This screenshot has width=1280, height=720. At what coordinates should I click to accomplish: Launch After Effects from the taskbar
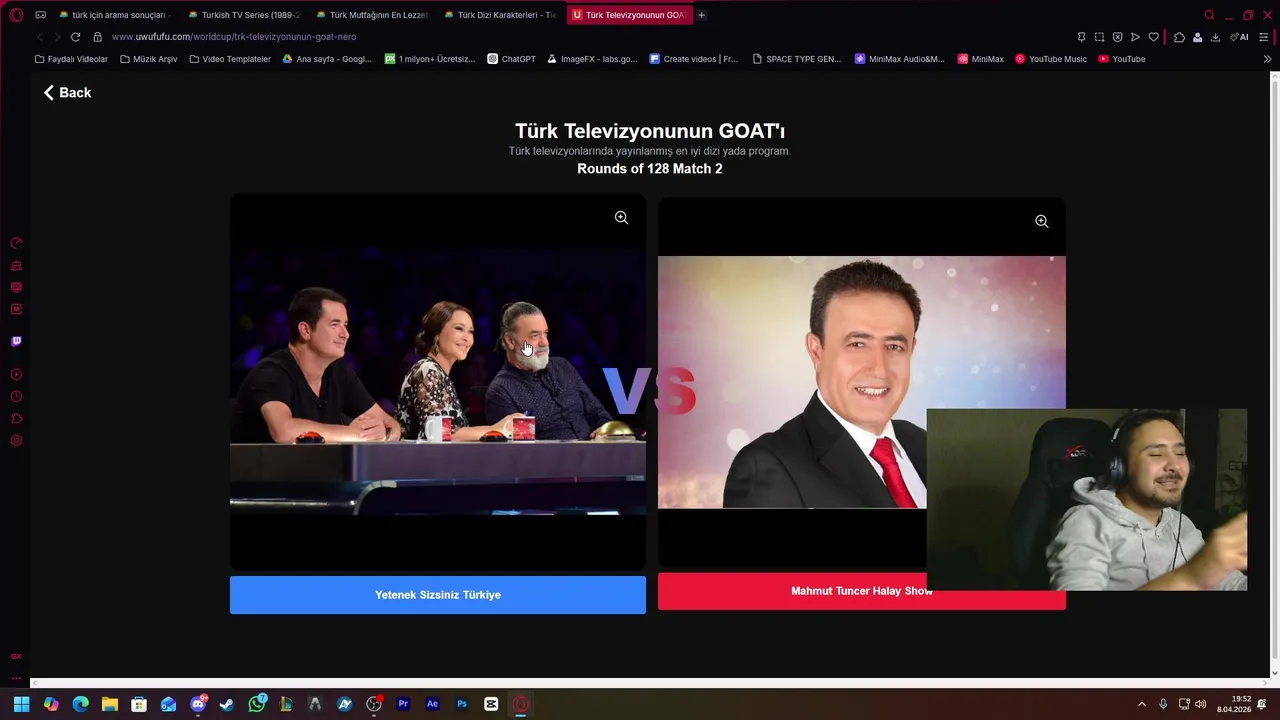pos(432,704)
